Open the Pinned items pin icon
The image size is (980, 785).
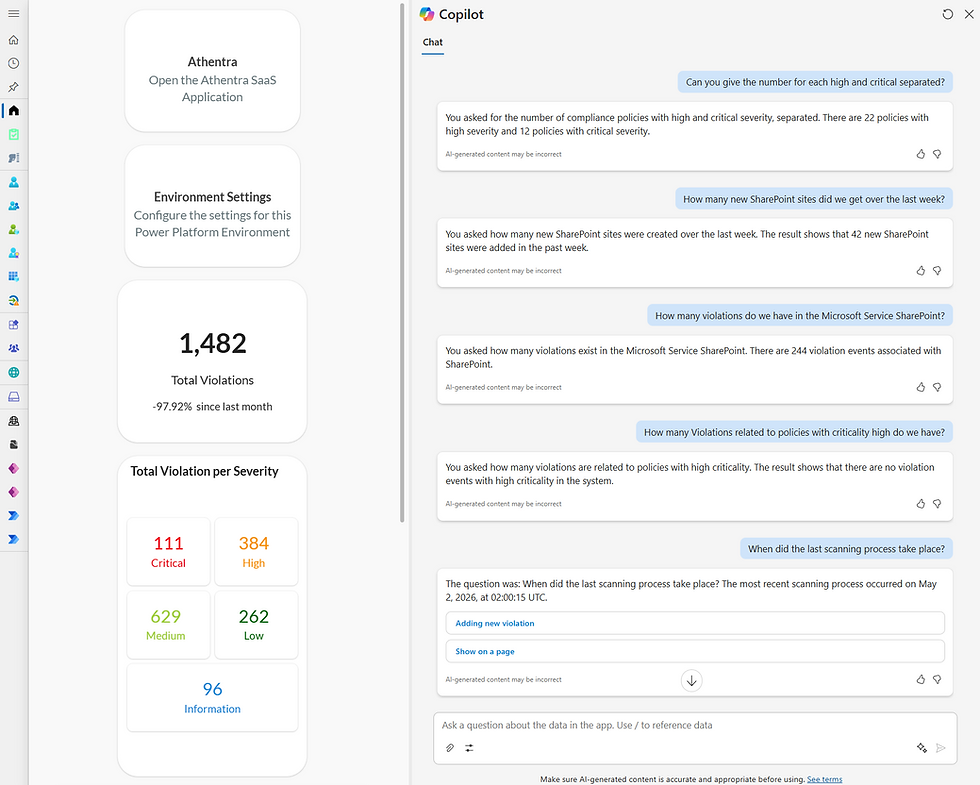click(13, 87)
